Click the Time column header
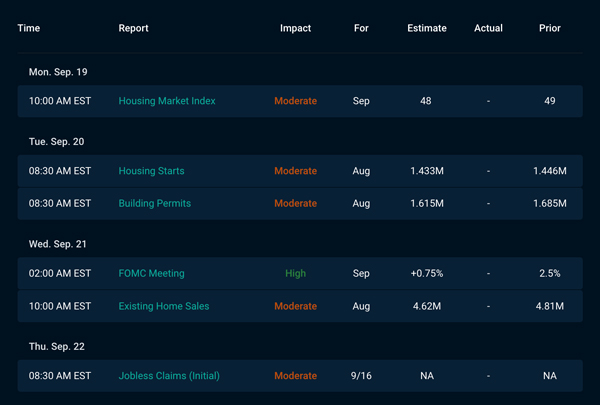Viewport: 600px width, 405px height. [29, 28]
